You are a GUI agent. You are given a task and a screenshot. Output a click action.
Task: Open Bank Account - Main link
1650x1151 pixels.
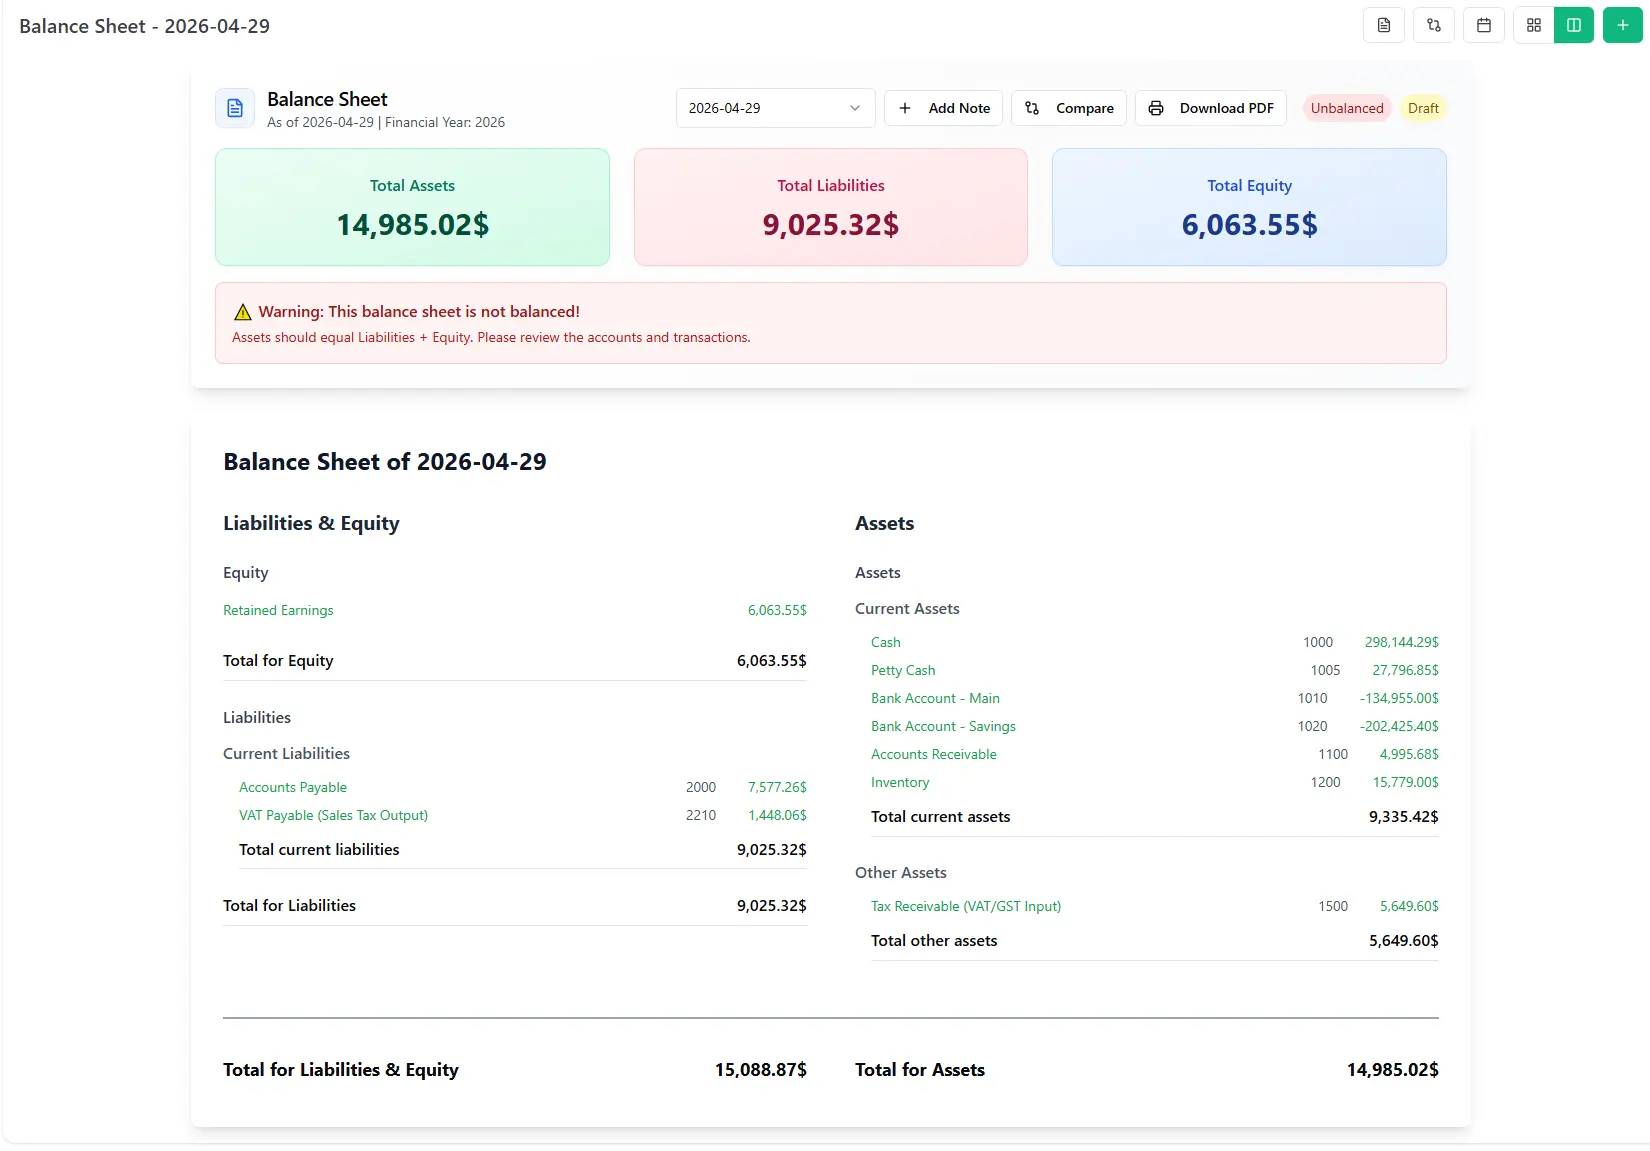click(935, 698)
